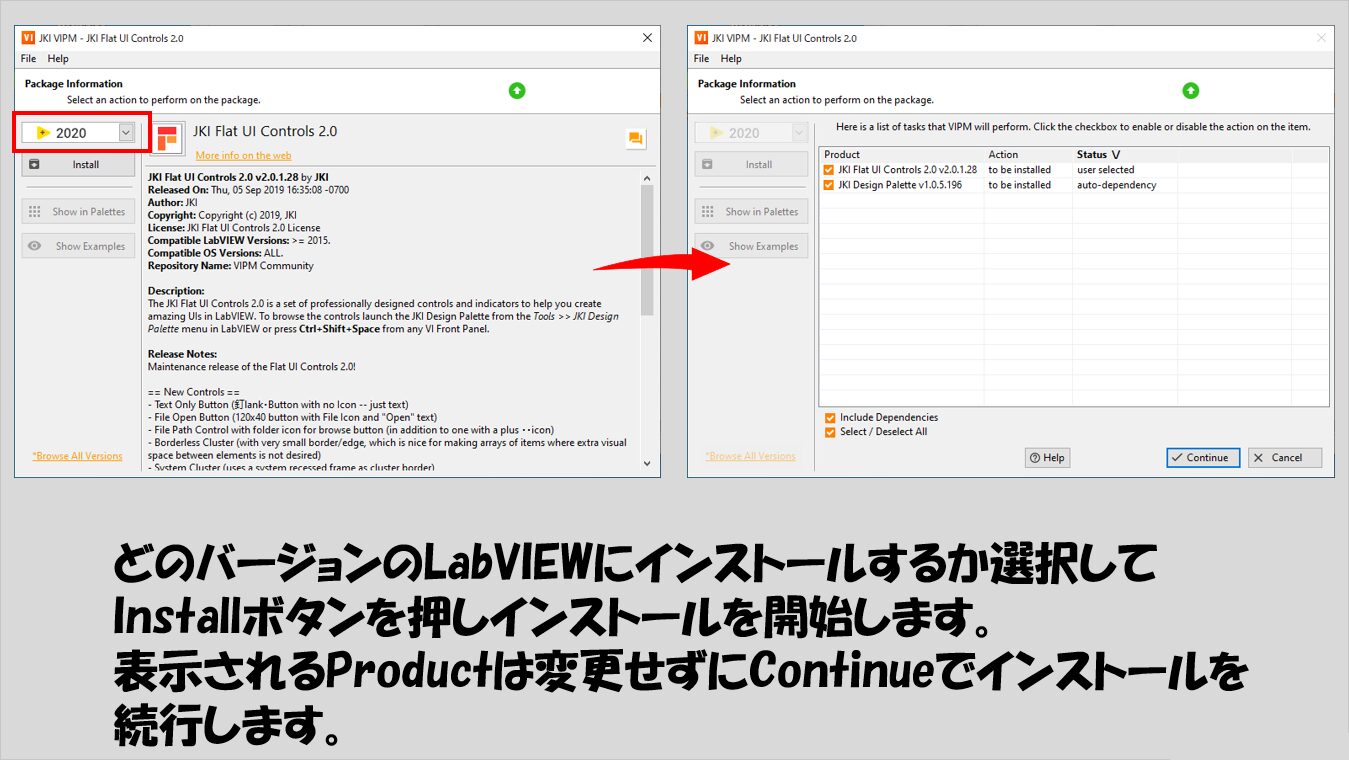1349x760 pixels.
Task: Click VI app icon in left window title bar
Action: pos(29,38)
